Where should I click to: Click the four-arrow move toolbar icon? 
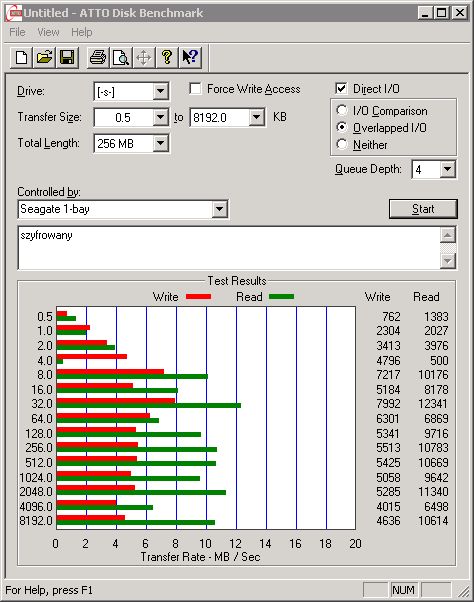point(144,58)
